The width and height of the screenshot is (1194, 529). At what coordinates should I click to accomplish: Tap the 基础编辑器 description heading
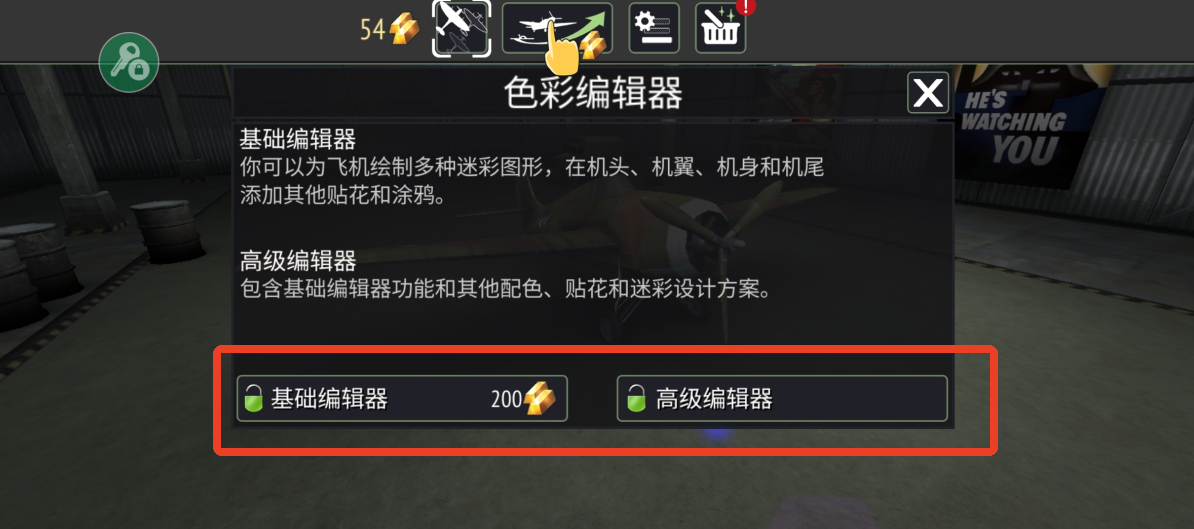(298, 140)
